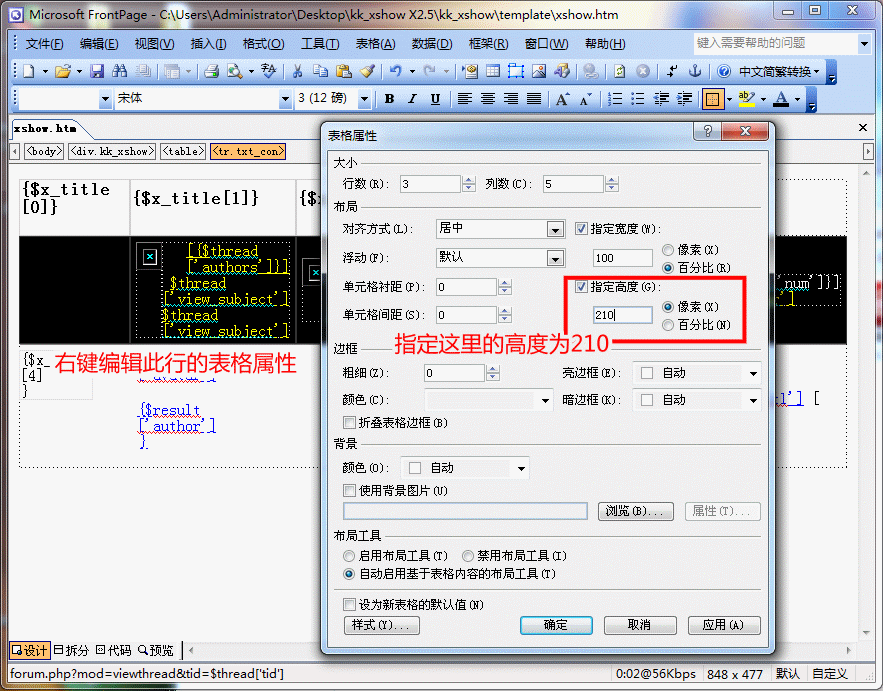Viewport: 883px width, 691px height.
Task: Open the border 颜色 dropdown arrow
Action: (x=545, y=400)
